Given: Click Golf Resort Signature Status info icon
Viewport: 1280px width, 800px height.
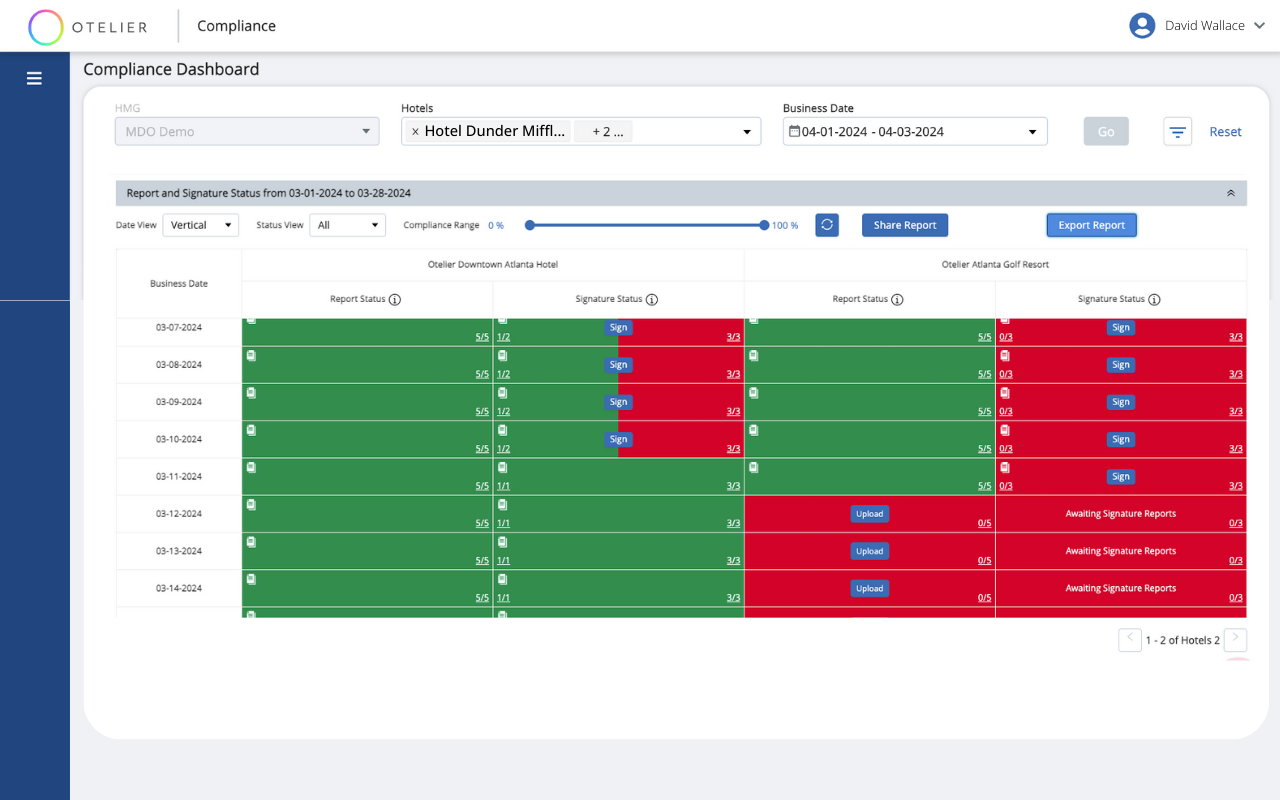Looking at the screenshot, I should (x=1154, y=300).
